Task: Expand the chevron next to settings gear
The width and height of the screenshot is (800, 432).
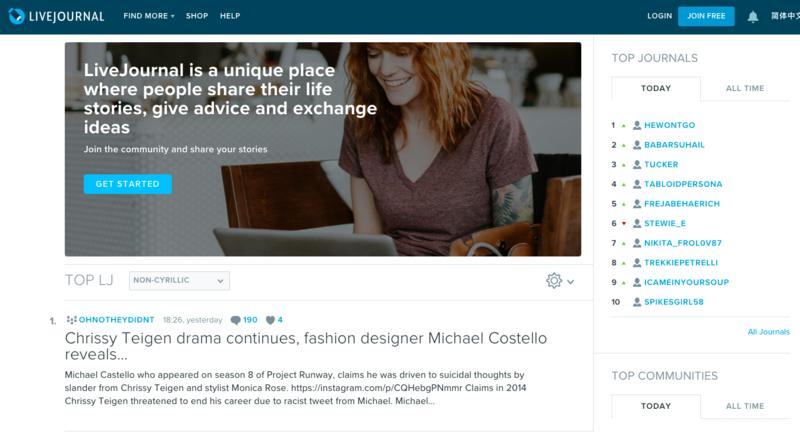Action: [571, 282]
